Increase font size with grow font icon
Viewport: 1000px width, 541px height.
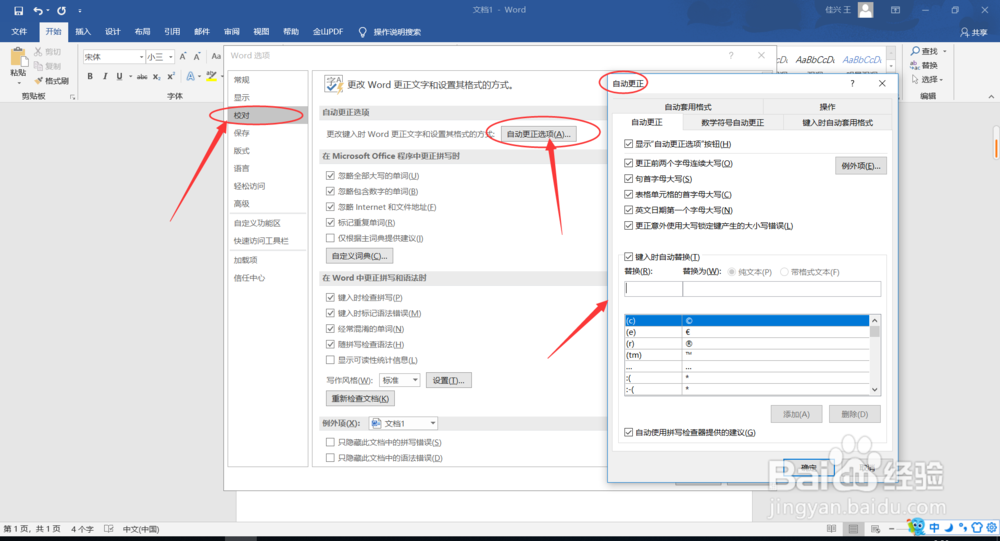(x=183, y=57)
